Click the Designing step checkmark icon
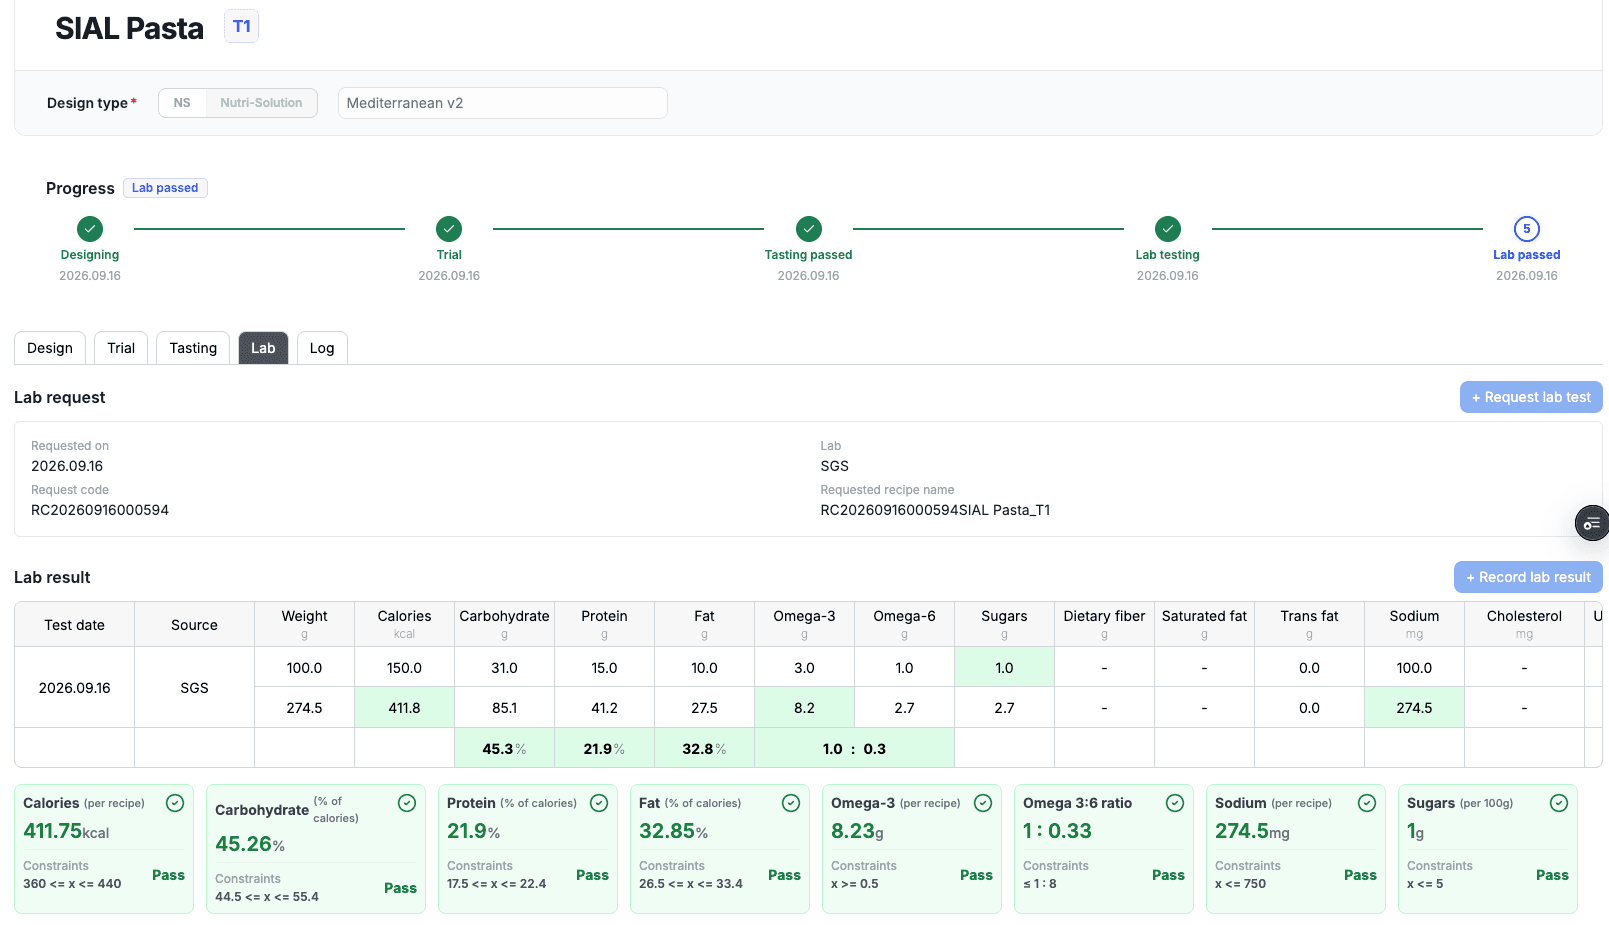The width and height of the screenshot is (1609, 925). tap(90, 229)
